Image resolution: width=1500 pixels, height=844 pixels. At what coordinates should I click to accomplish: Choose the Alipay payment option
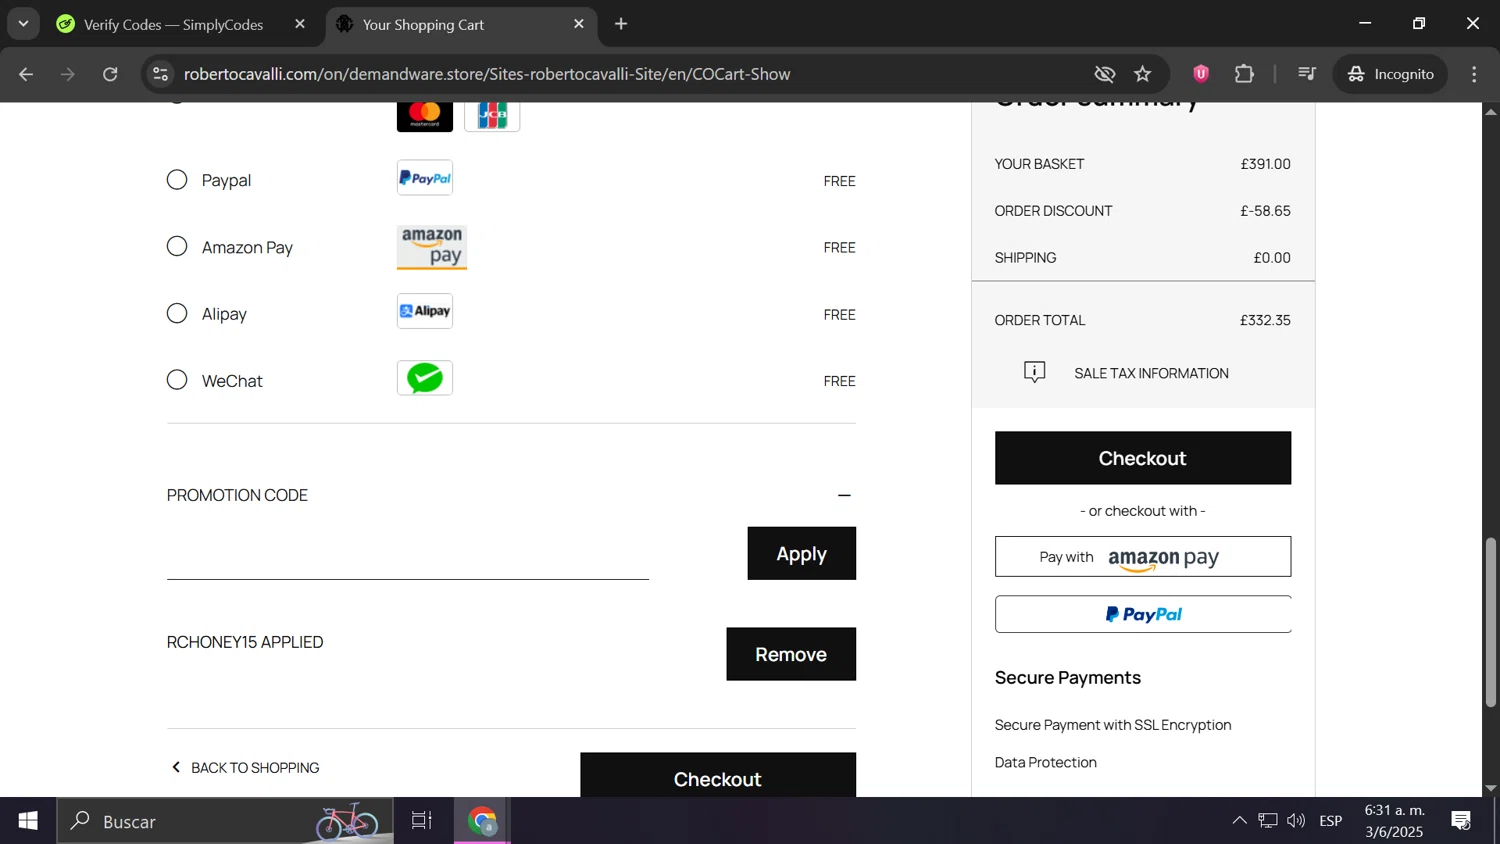pos(177,313)
